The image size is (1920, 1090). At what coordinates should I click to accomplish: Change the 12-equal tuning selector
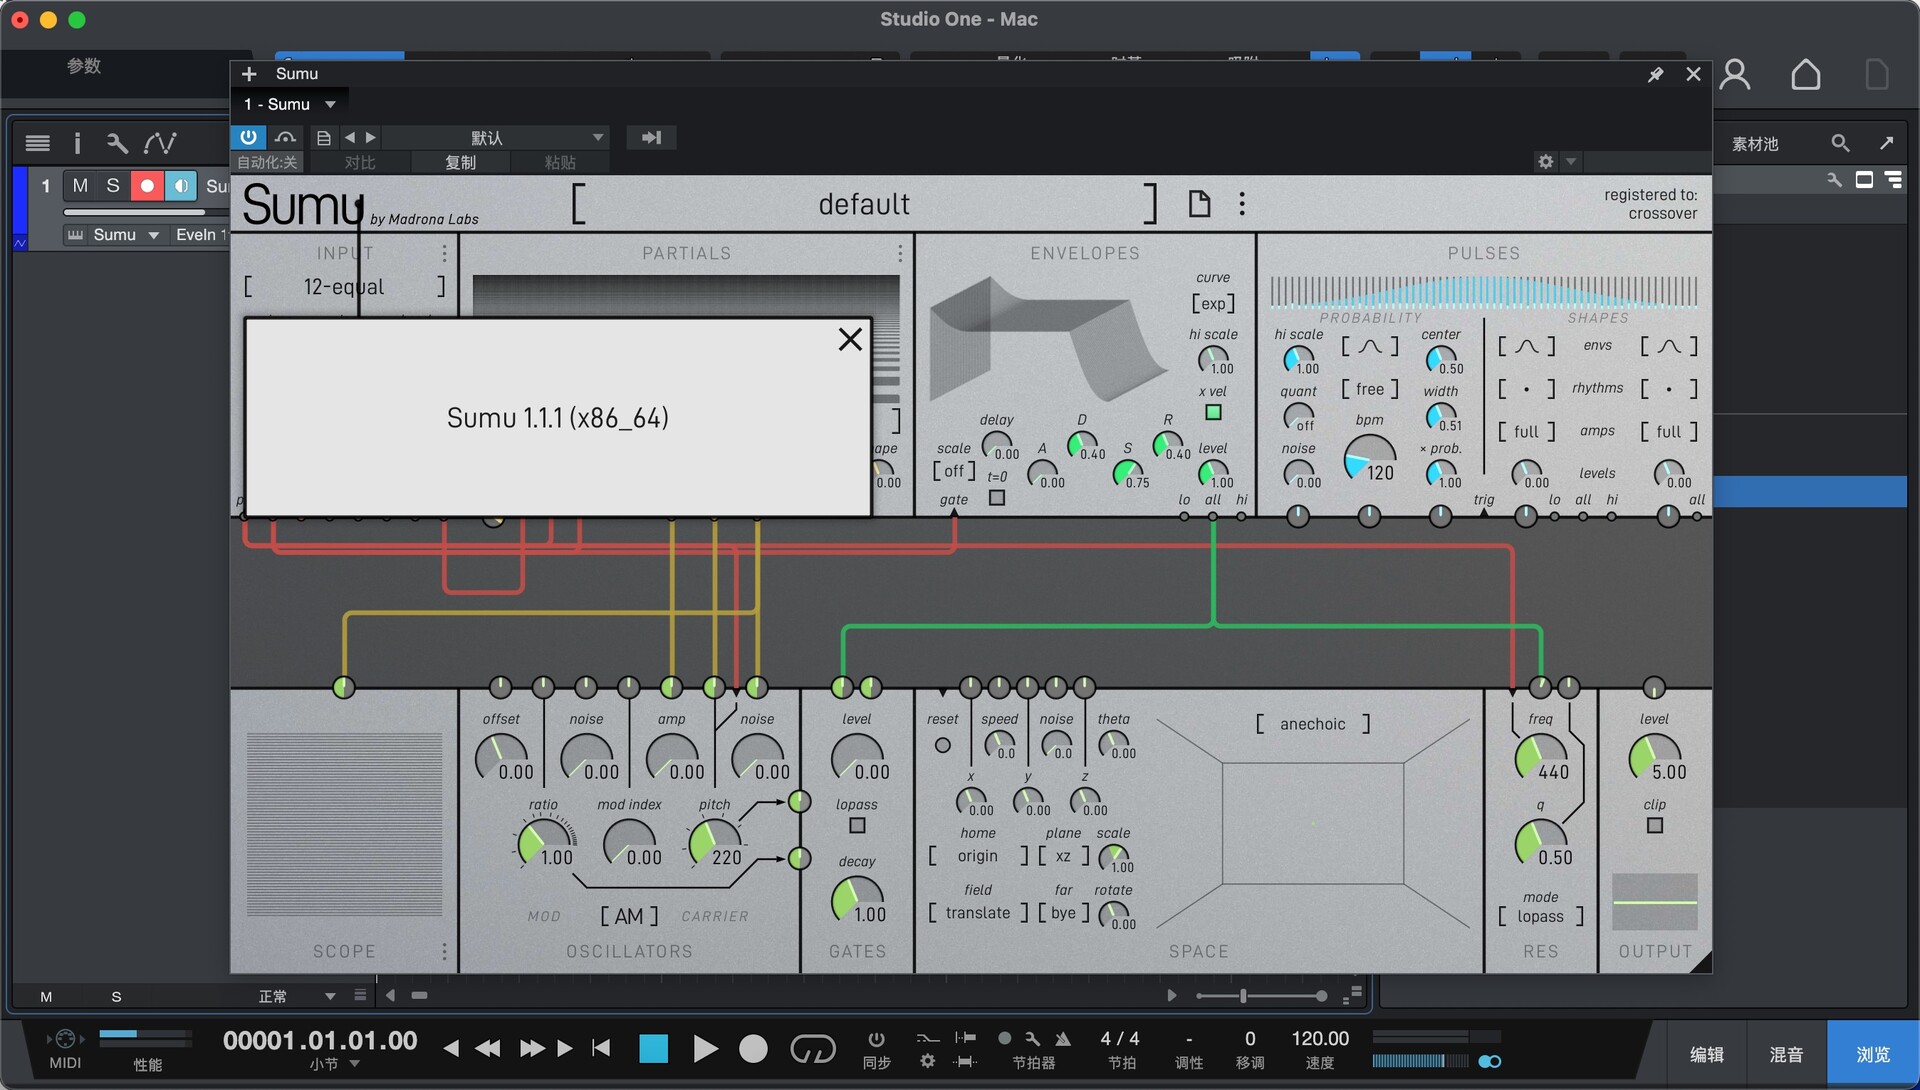[344, 287]
